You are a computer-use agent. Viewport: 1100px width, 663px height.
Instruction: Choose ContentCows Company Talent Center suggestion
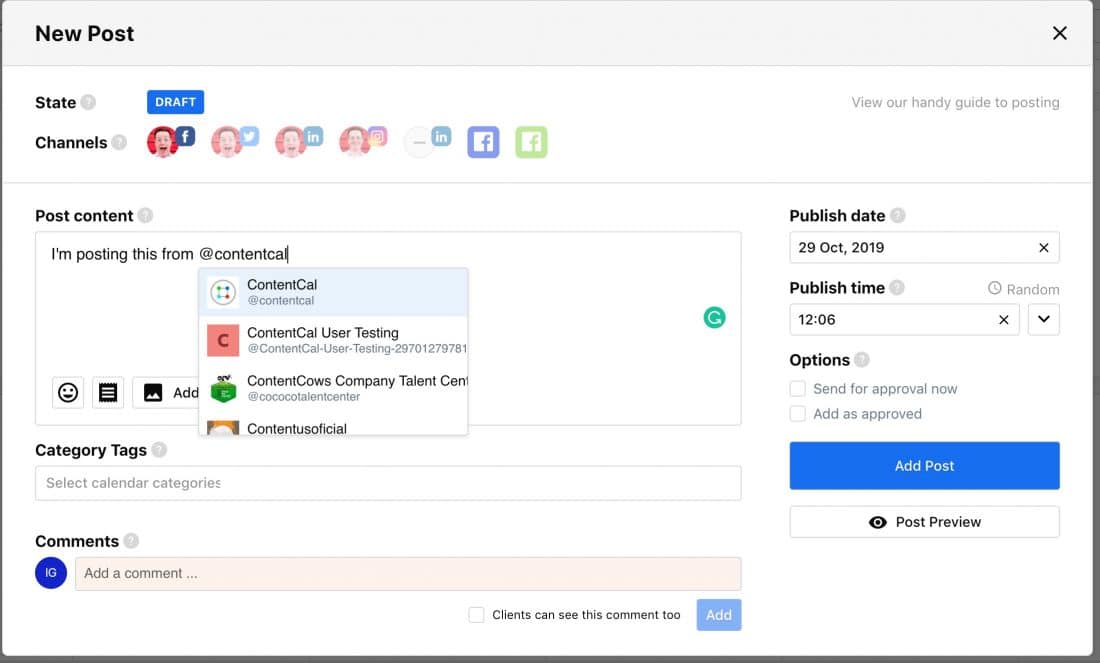click(333, 388)
